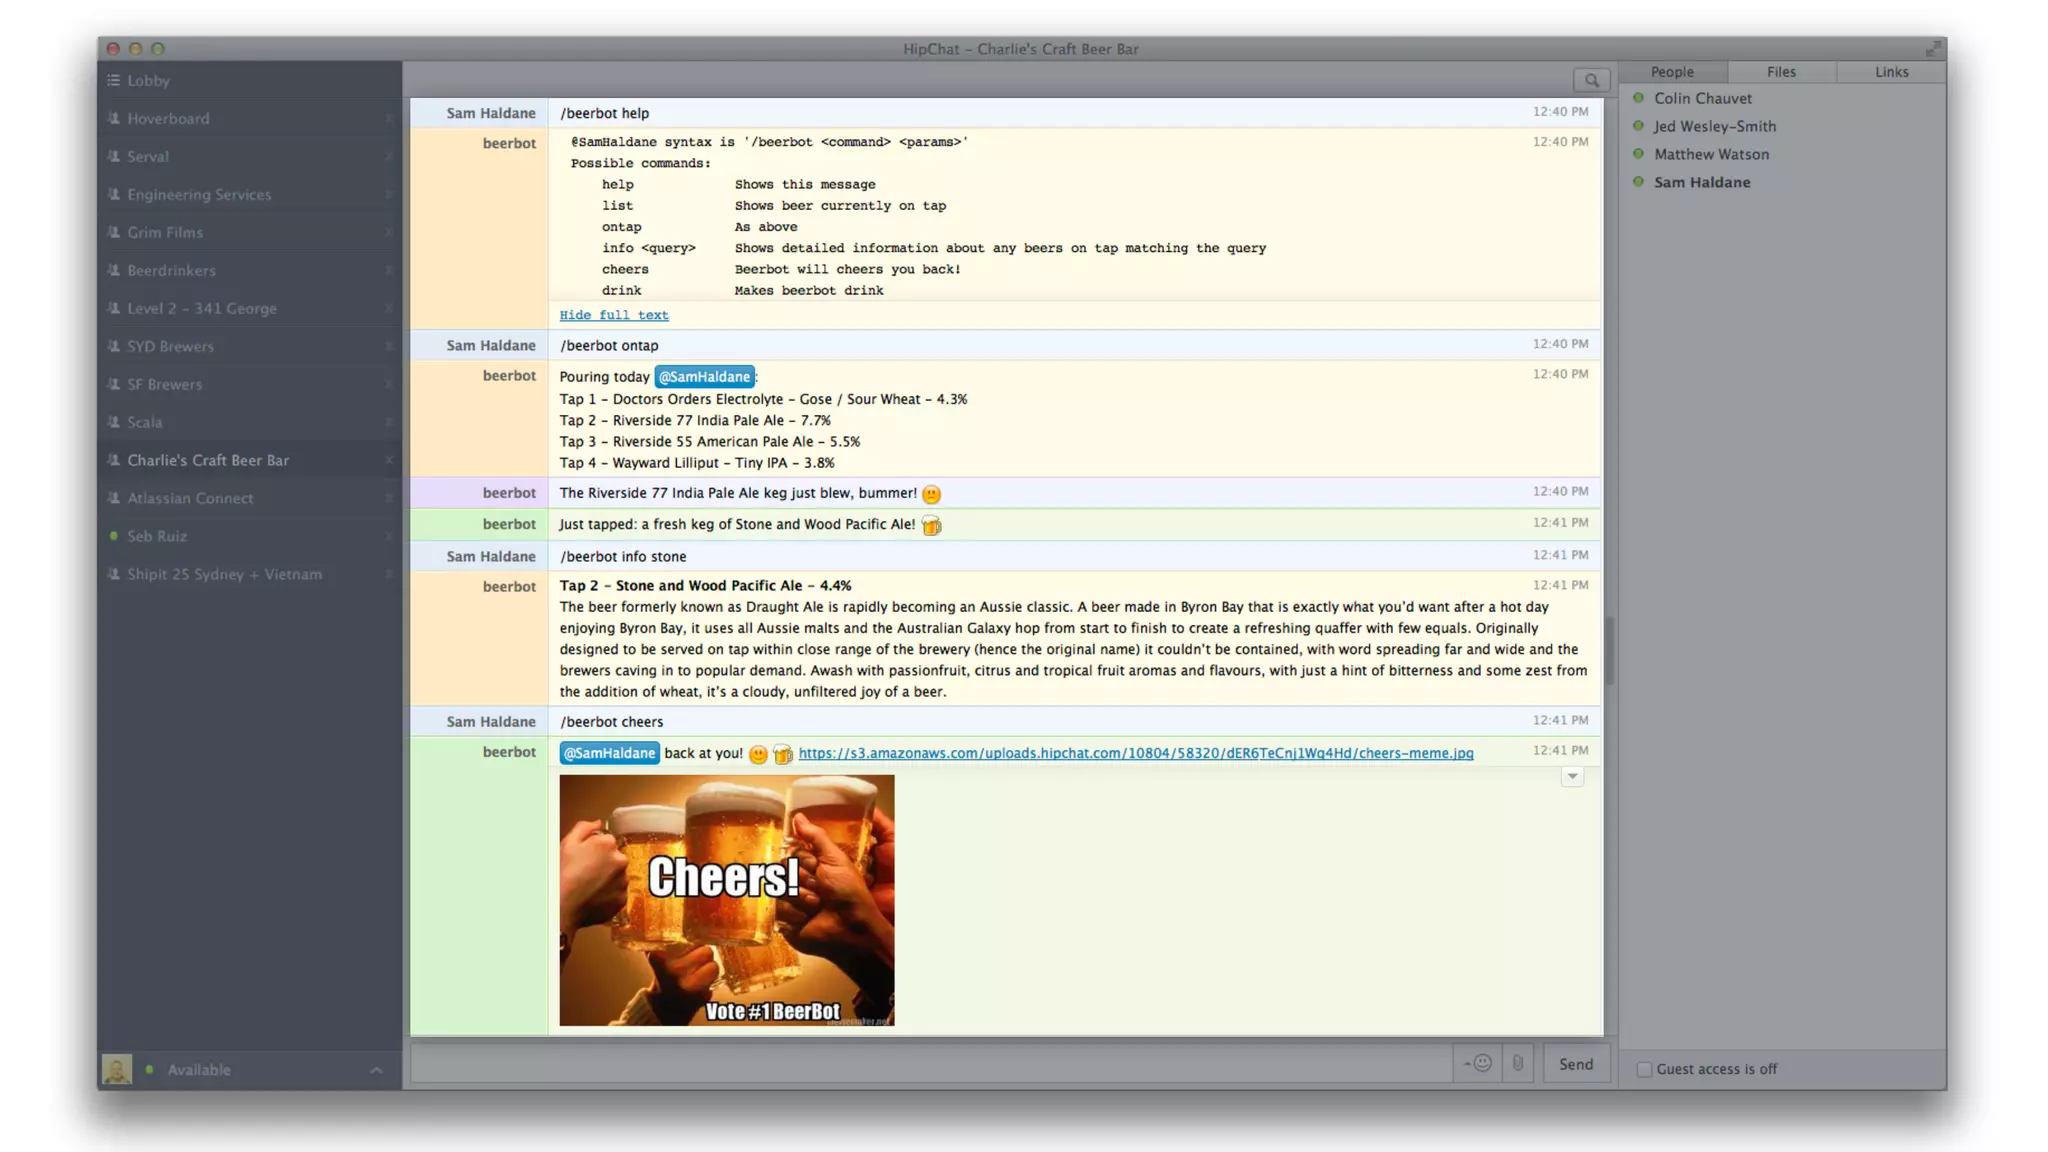
Task: Click the attachment paperclip icon
Action: (x=1517, y=1063)
